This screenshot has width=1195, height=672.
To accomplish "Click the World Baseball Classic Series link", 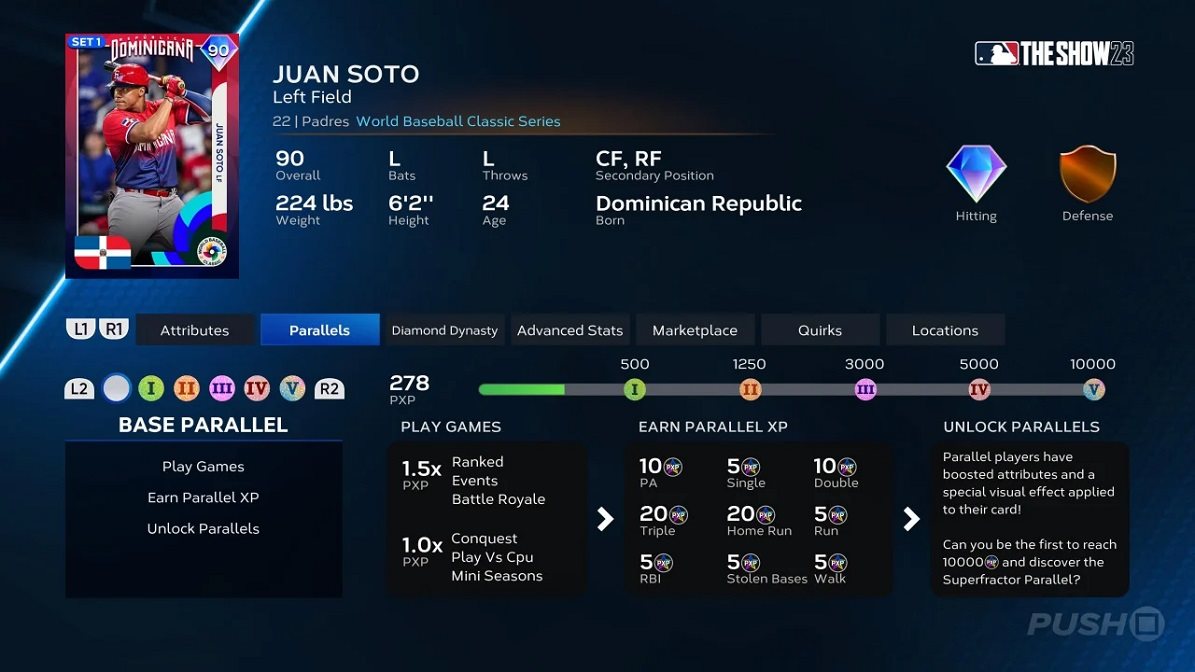I will click(x=458, y=121).
